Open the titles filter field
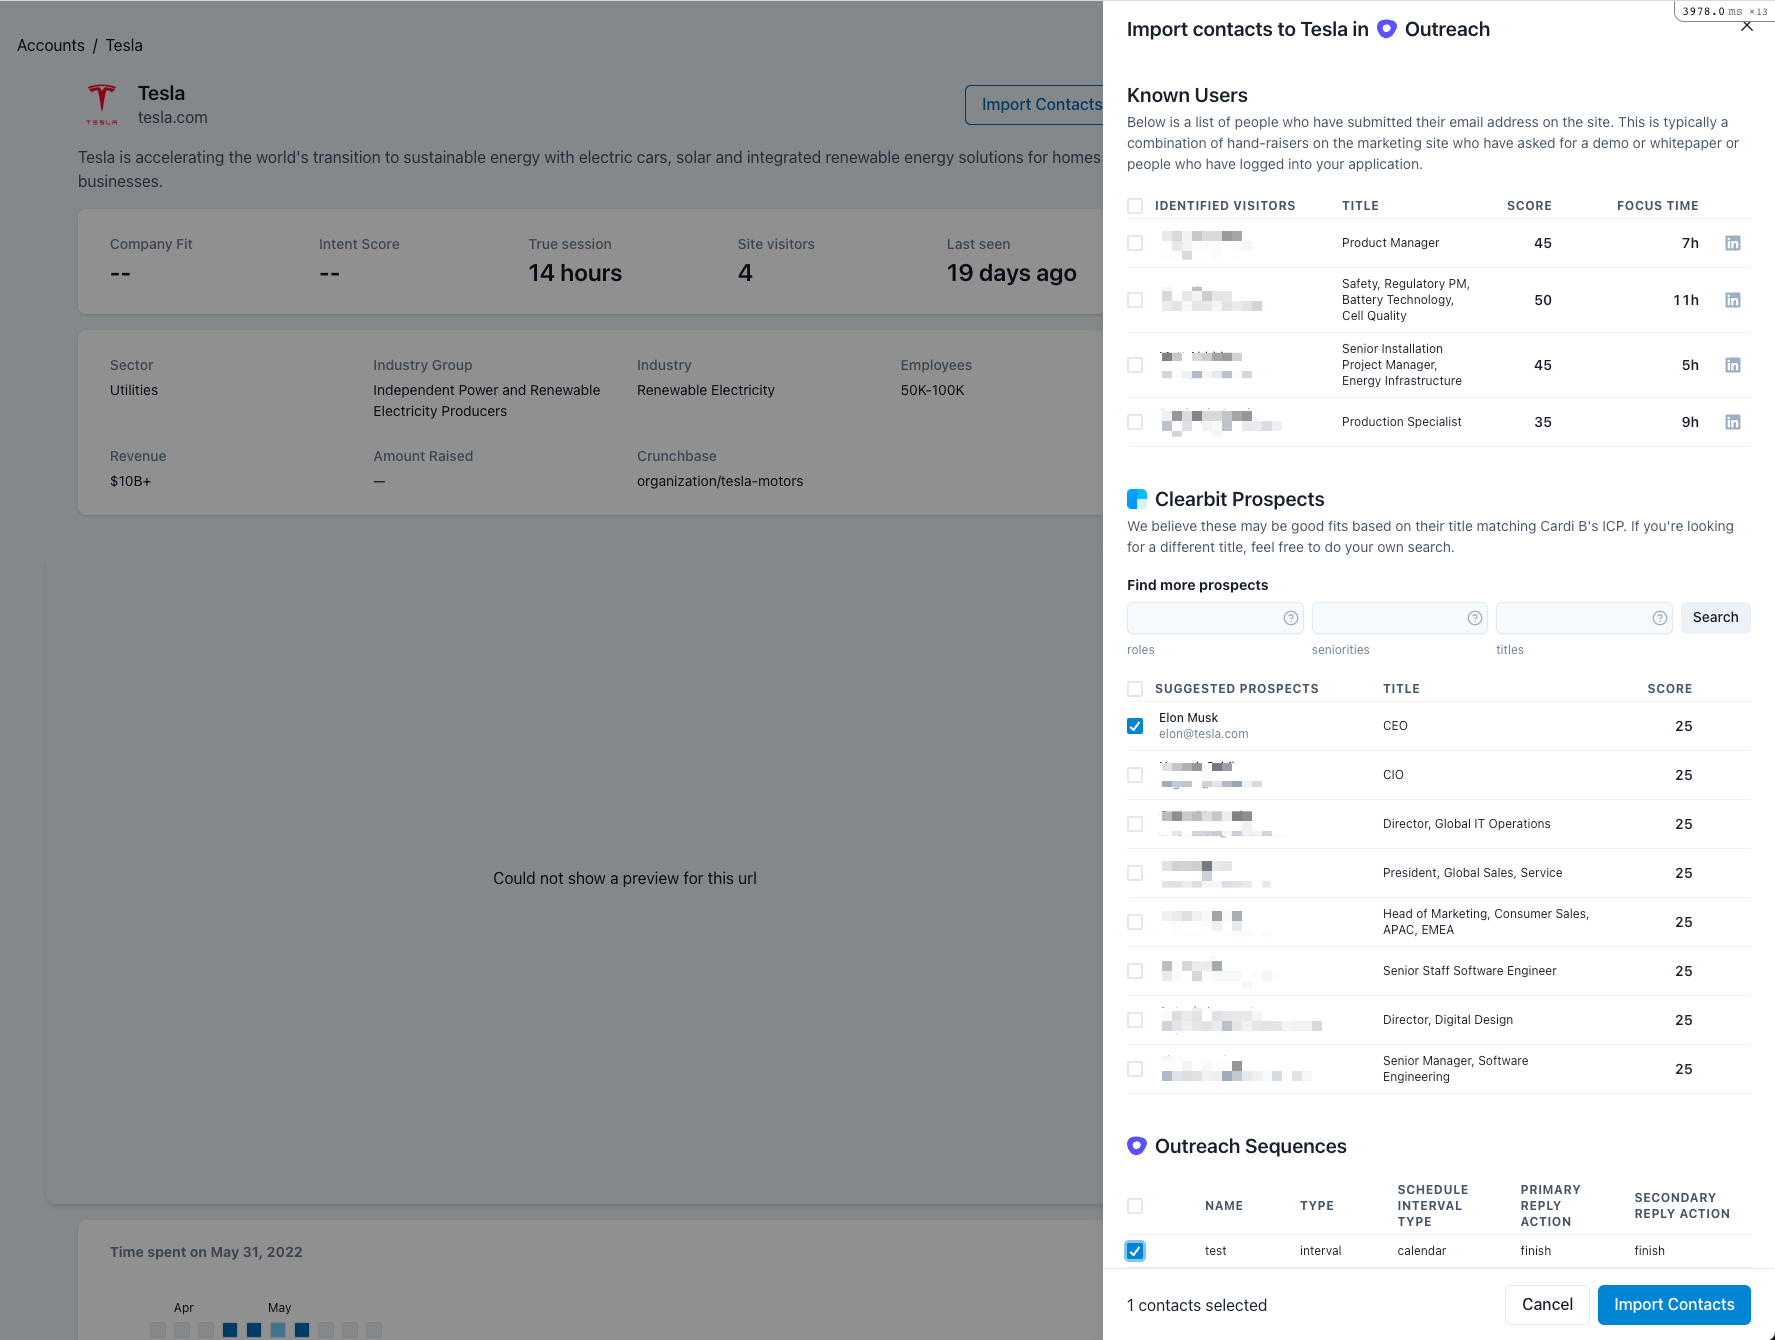 click(x=1573, y=618)
